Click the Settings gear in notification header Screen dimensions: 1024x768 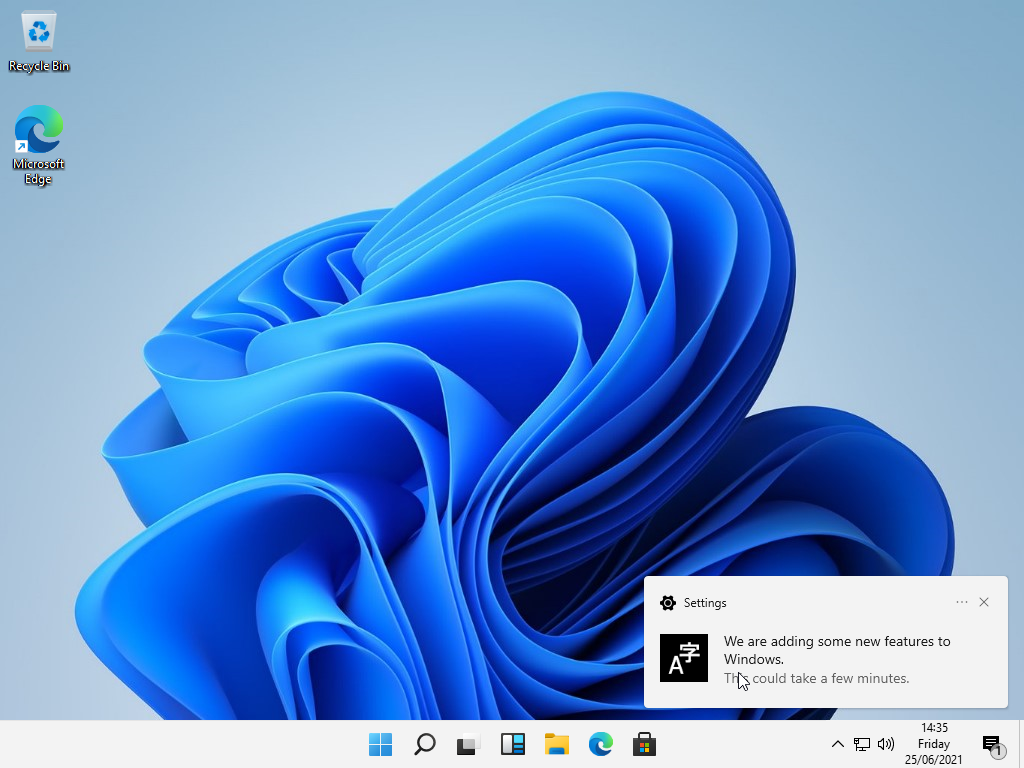click(668, 603)
